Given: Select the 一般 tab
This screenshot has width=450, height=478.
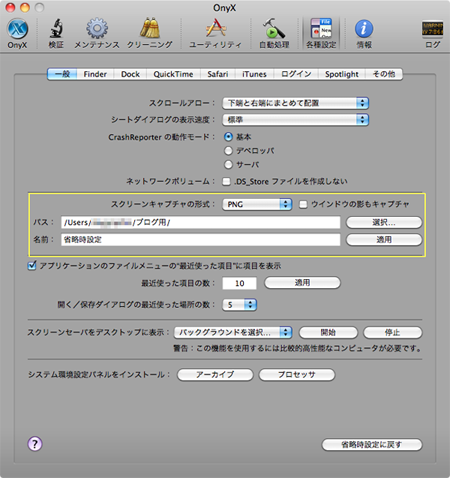Looking at the screenshot, I should pos(62,74).
